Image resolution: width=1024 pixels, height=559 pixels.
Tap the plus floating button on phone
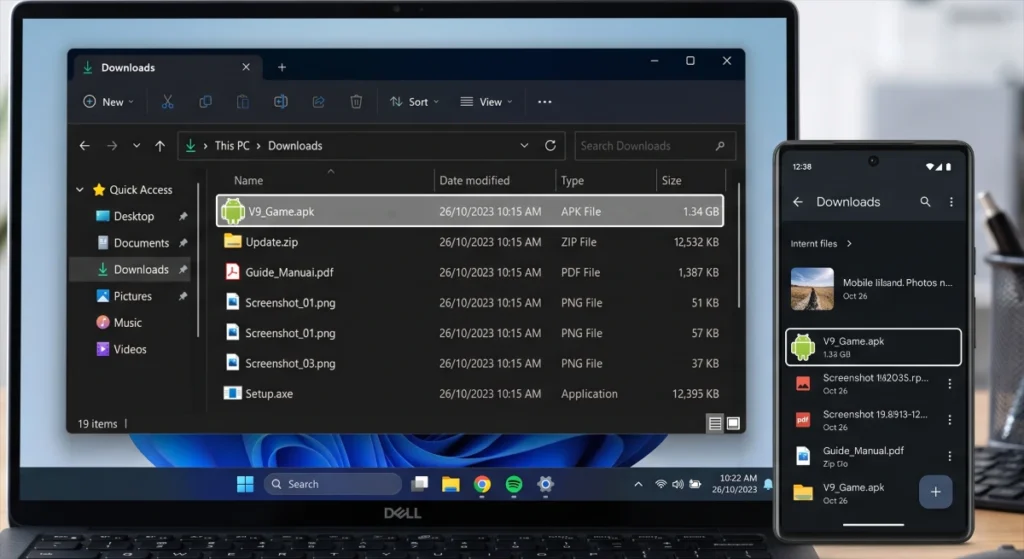click(x=935, y=492)
